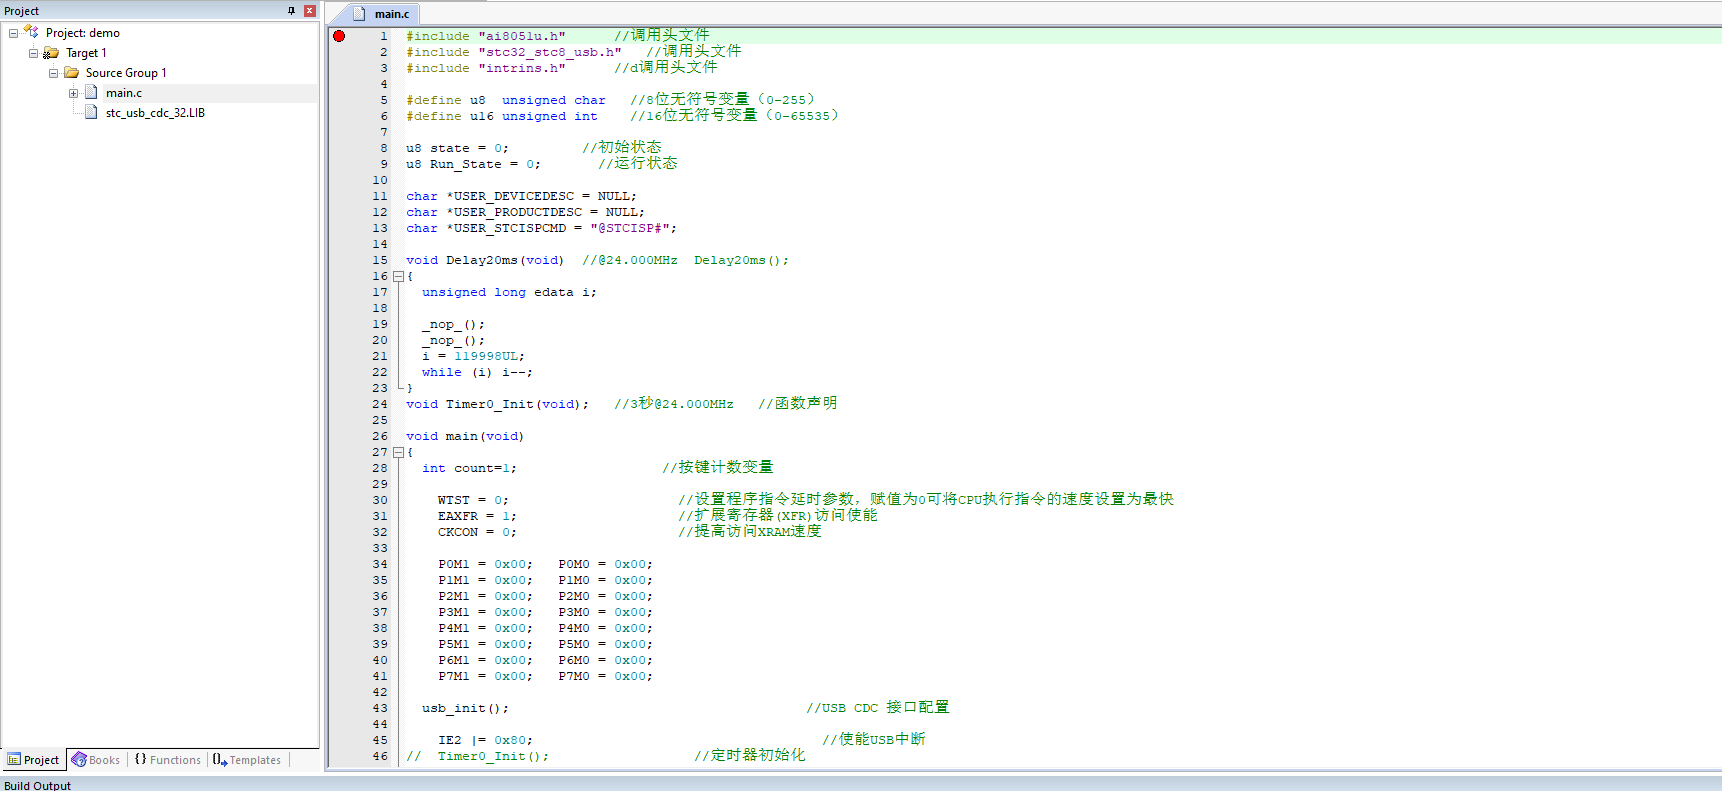Collapse the Project: demo tree node
This screenshot has width=1722, height=791.
pyautogui.click(x=13, y=33)
